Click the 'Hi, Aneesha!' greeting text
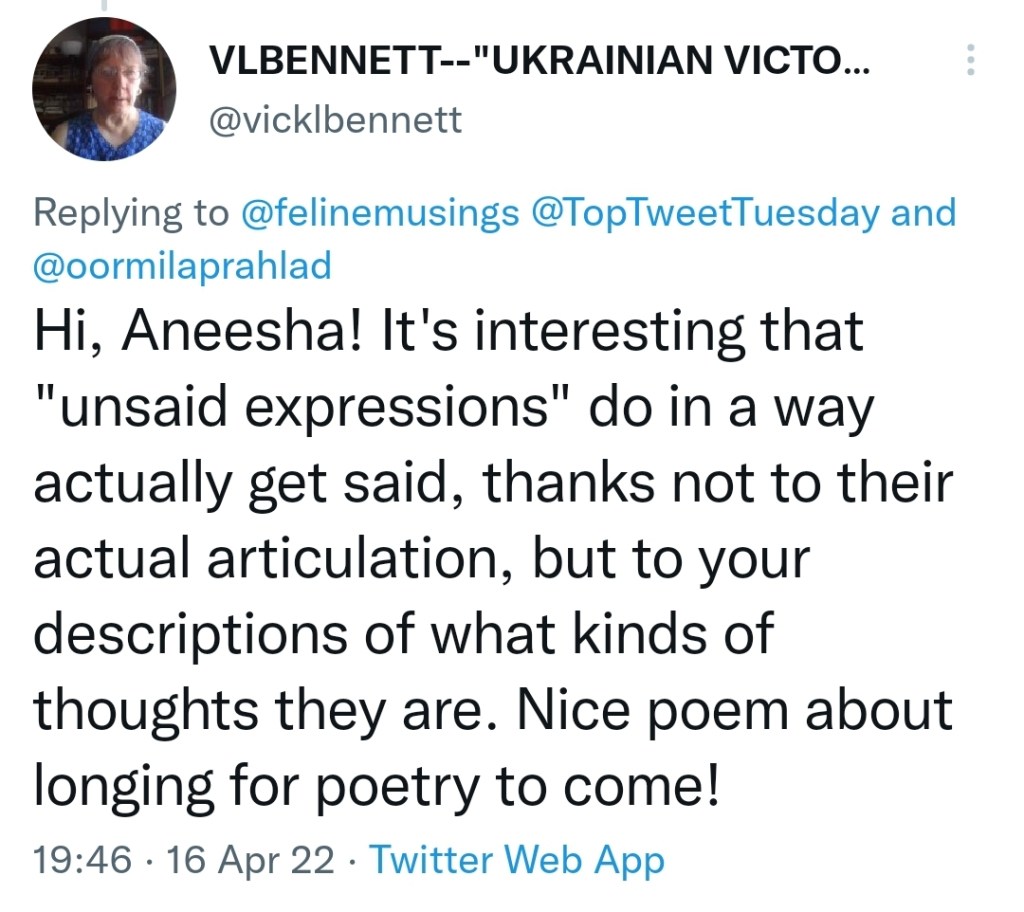1024x912 pixels. 196,331
